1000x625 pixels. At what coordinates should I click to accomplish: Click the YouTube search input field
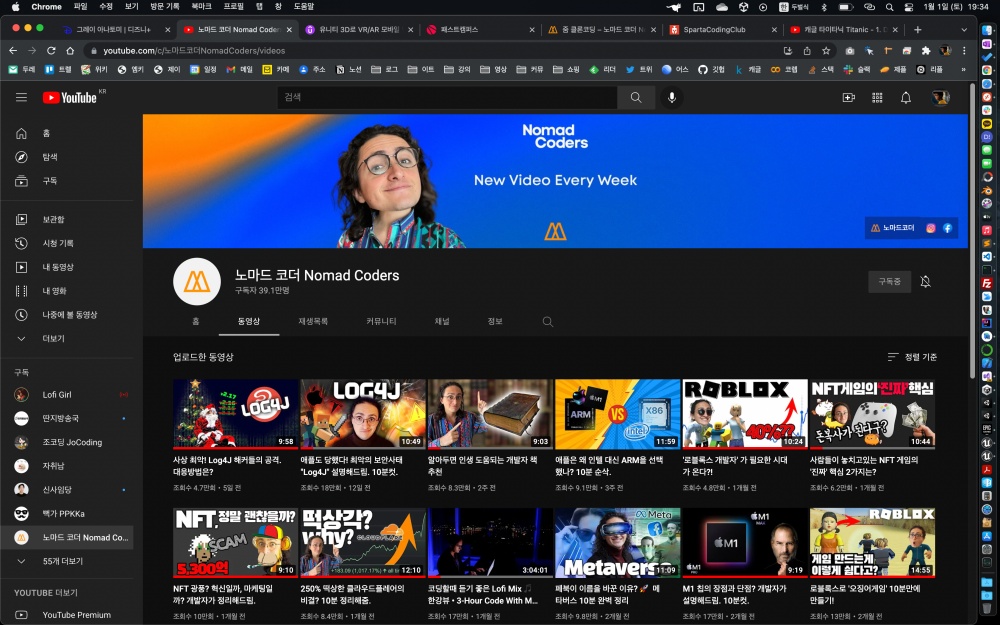tap(447, 98)
